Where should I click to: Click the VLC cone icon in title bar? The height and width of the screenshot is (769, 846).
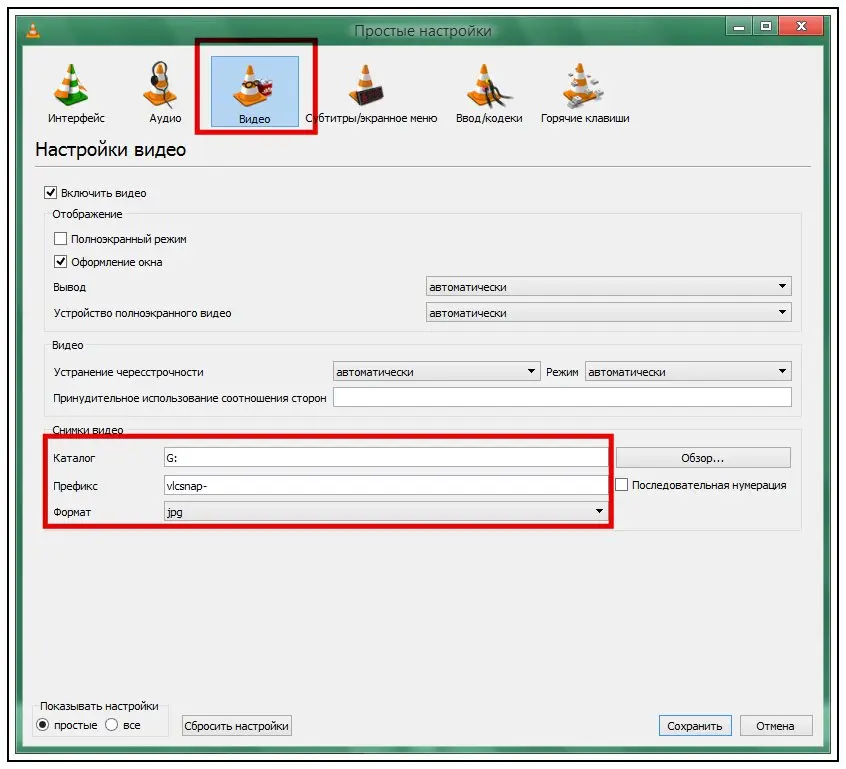point(33,30)
